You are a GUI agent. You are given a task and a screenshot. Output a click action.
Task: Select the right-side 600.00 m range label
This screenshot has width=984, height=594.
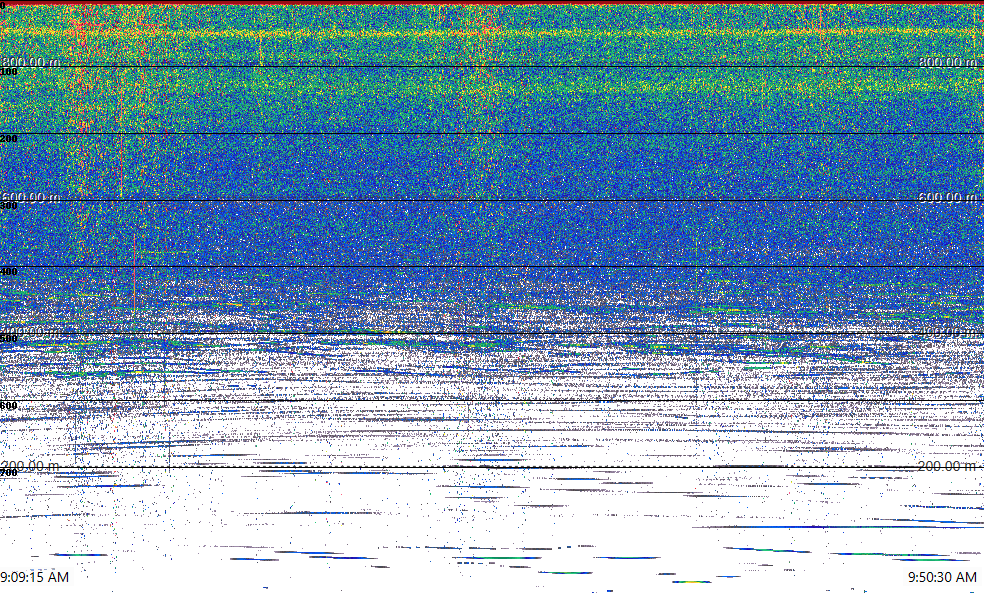click(x=948, y=198)
